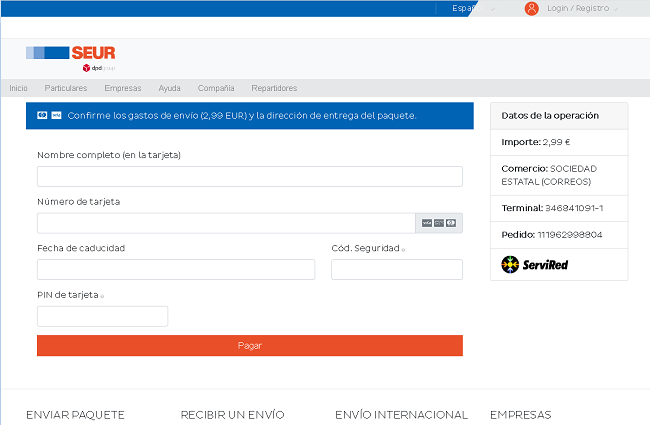650x425 pixels.
Task: Click the help dot beside PIN de tarjeta
Action: 103,296
